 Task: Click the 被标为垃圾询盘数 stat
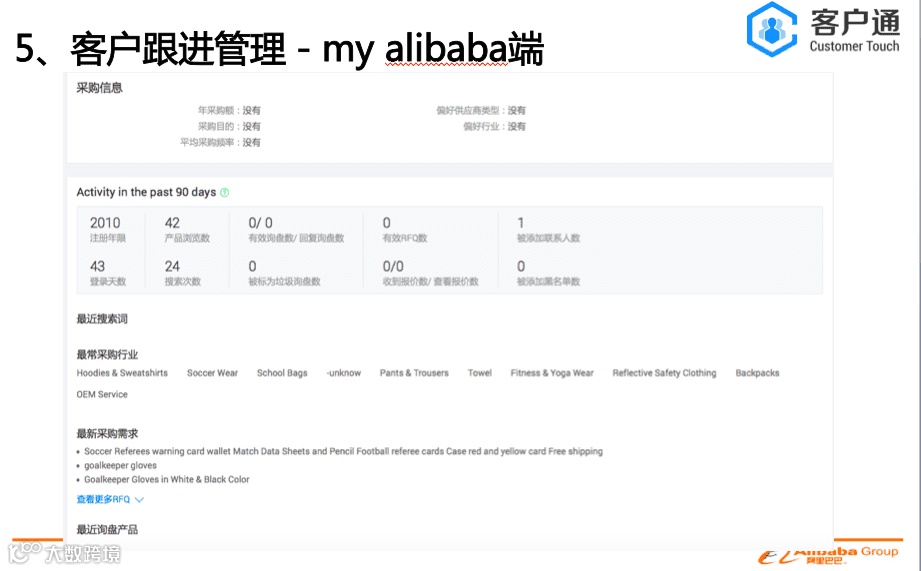click(x=284, y=273)
